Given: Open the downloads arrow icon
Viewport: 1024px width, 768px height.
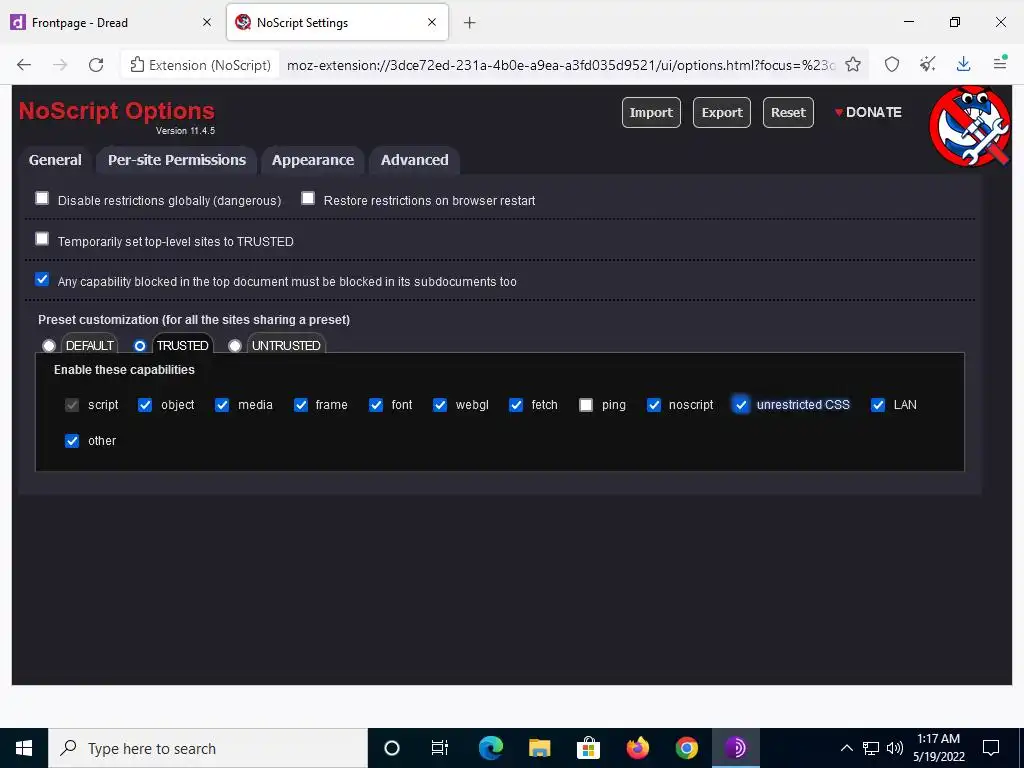Looking at the screenshot, I should pyautogui.click(x=963, y=65).
